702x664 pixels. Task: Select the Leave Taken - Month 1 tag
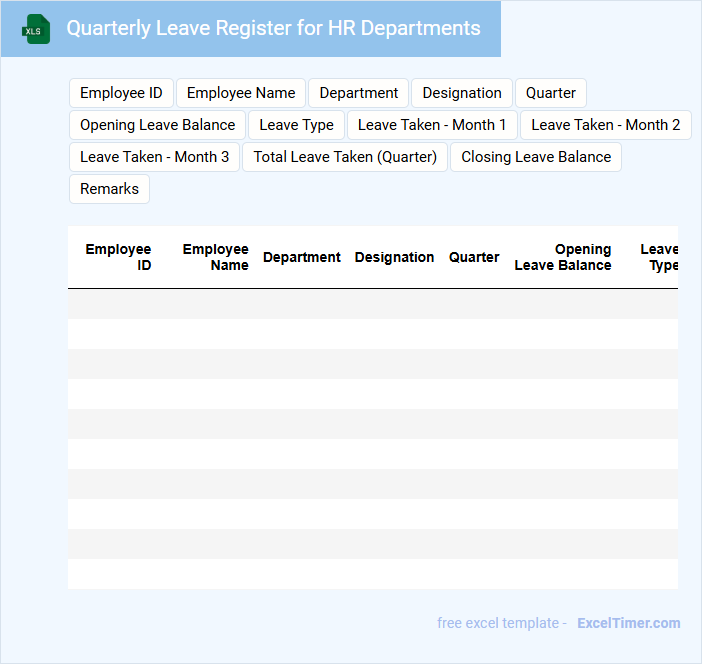click(x=432, y=125)
